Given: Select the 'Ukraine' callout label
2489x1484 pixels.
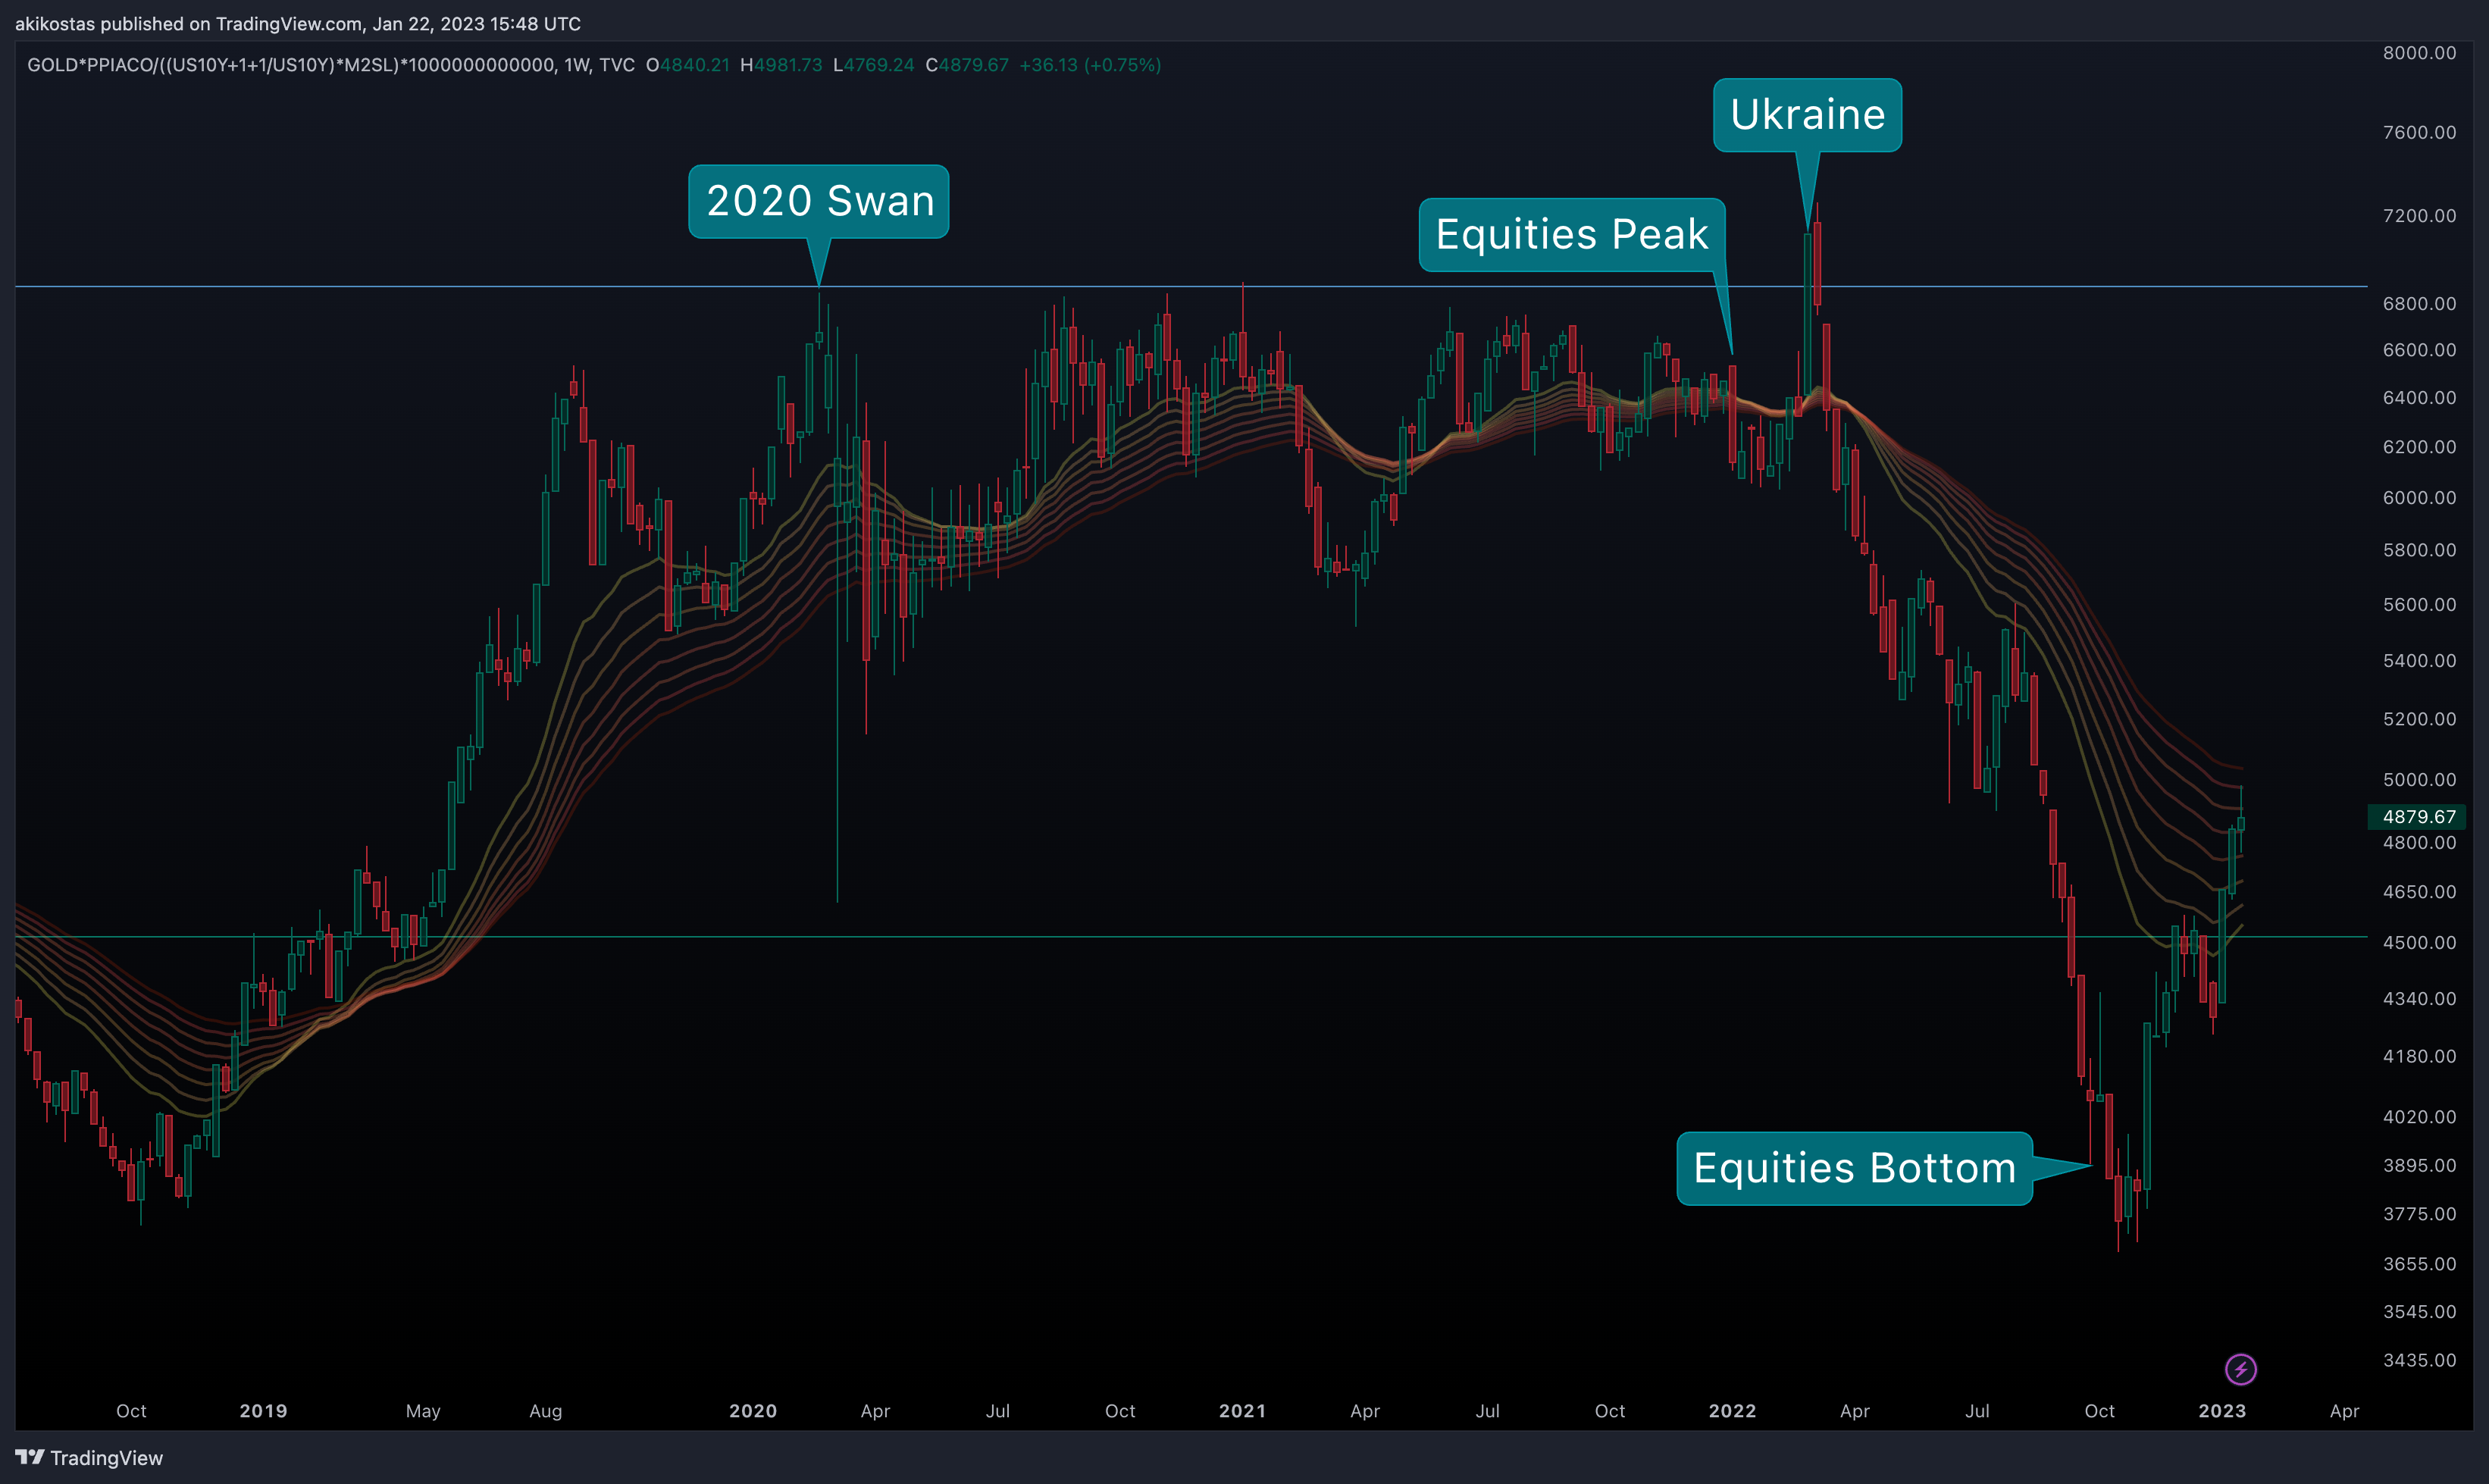Looking at the screenshot, I should coord(1807,115).
